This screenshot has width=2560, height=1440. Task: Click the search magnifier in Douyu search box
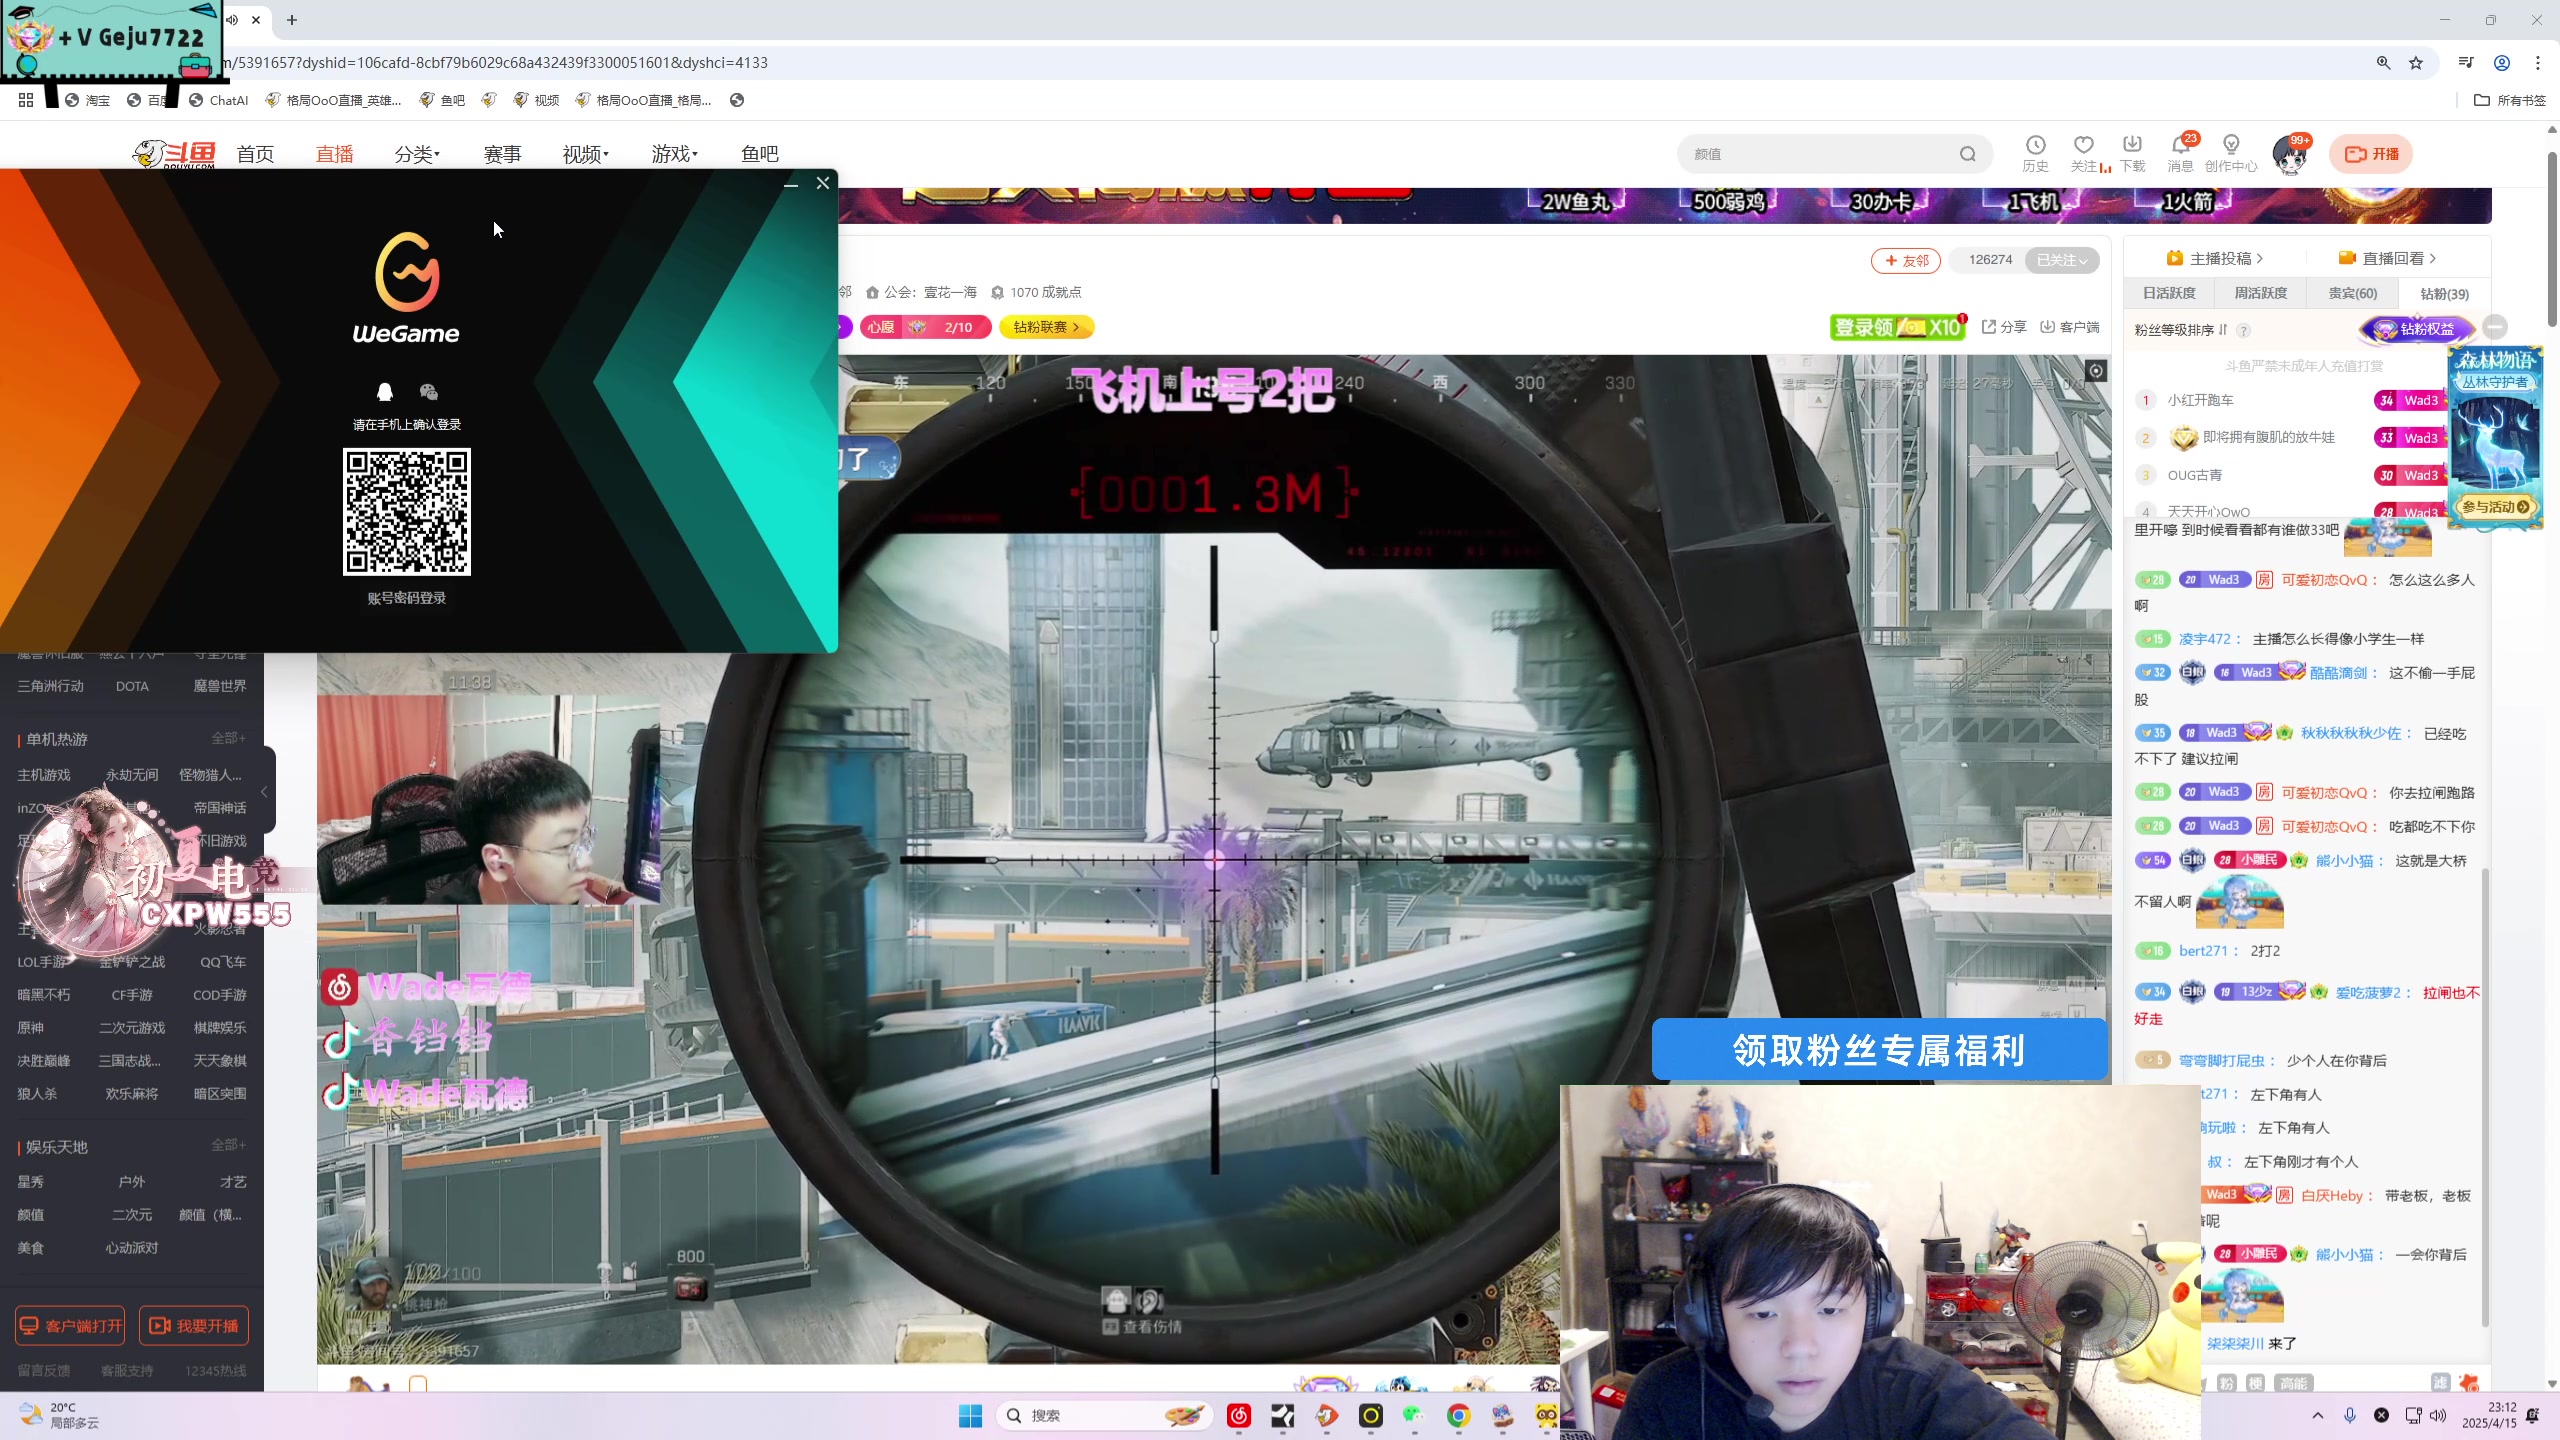pyautogui.click(x=1967, y=154)
